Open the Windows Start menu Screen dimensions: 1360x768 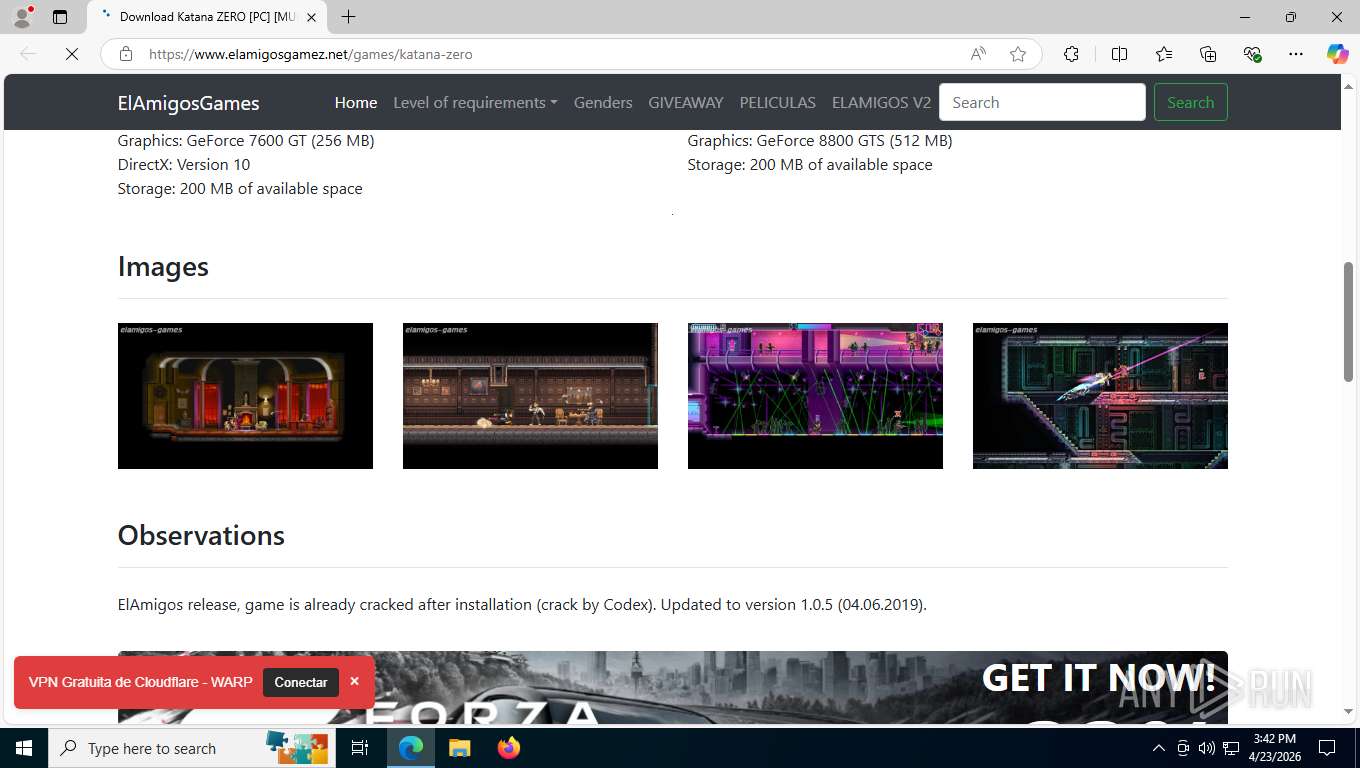coord(23,748)
